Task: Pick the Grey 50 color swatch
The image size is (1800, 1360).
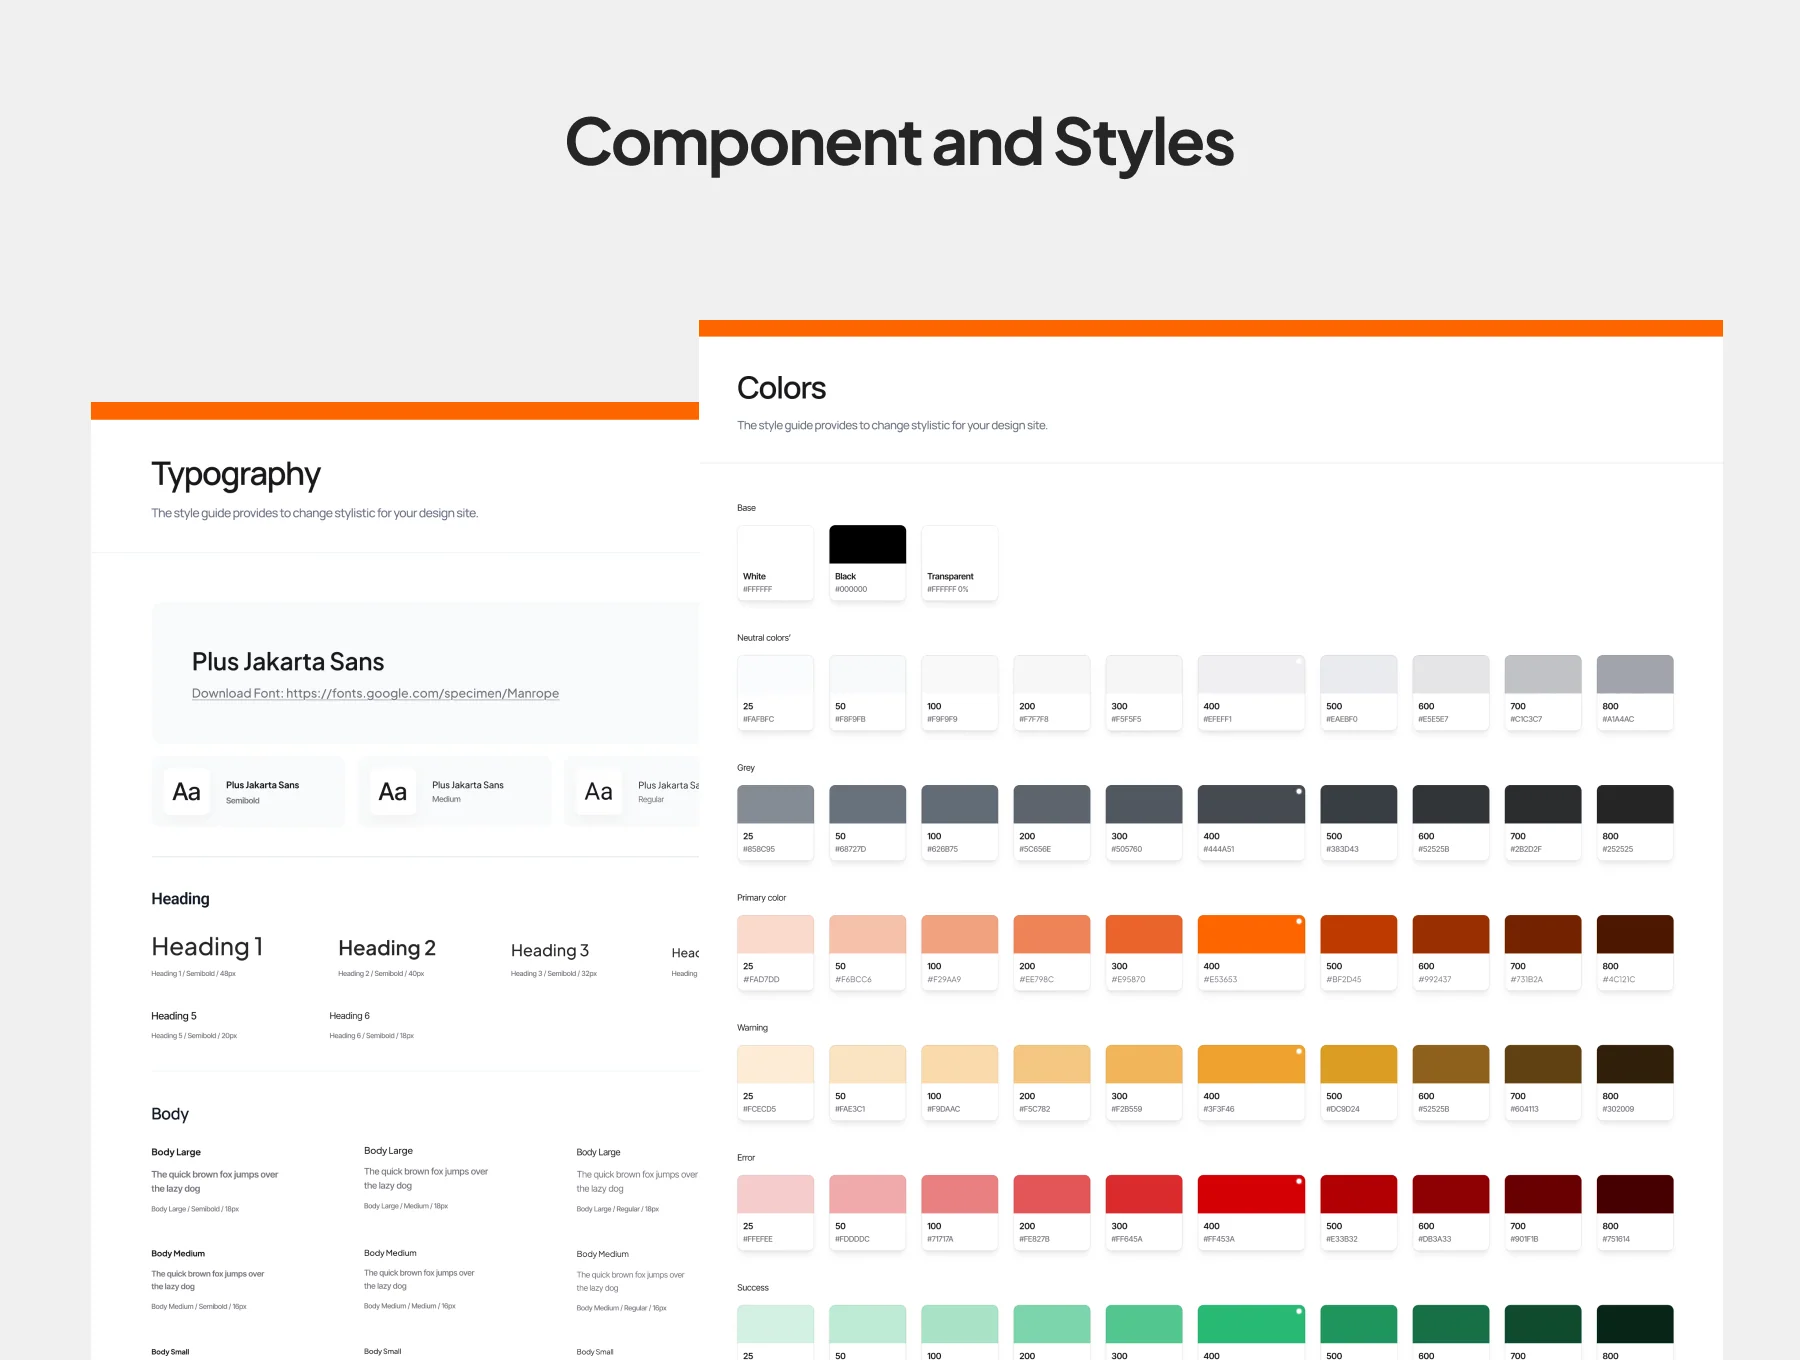Action: click(x=867, y=823)
